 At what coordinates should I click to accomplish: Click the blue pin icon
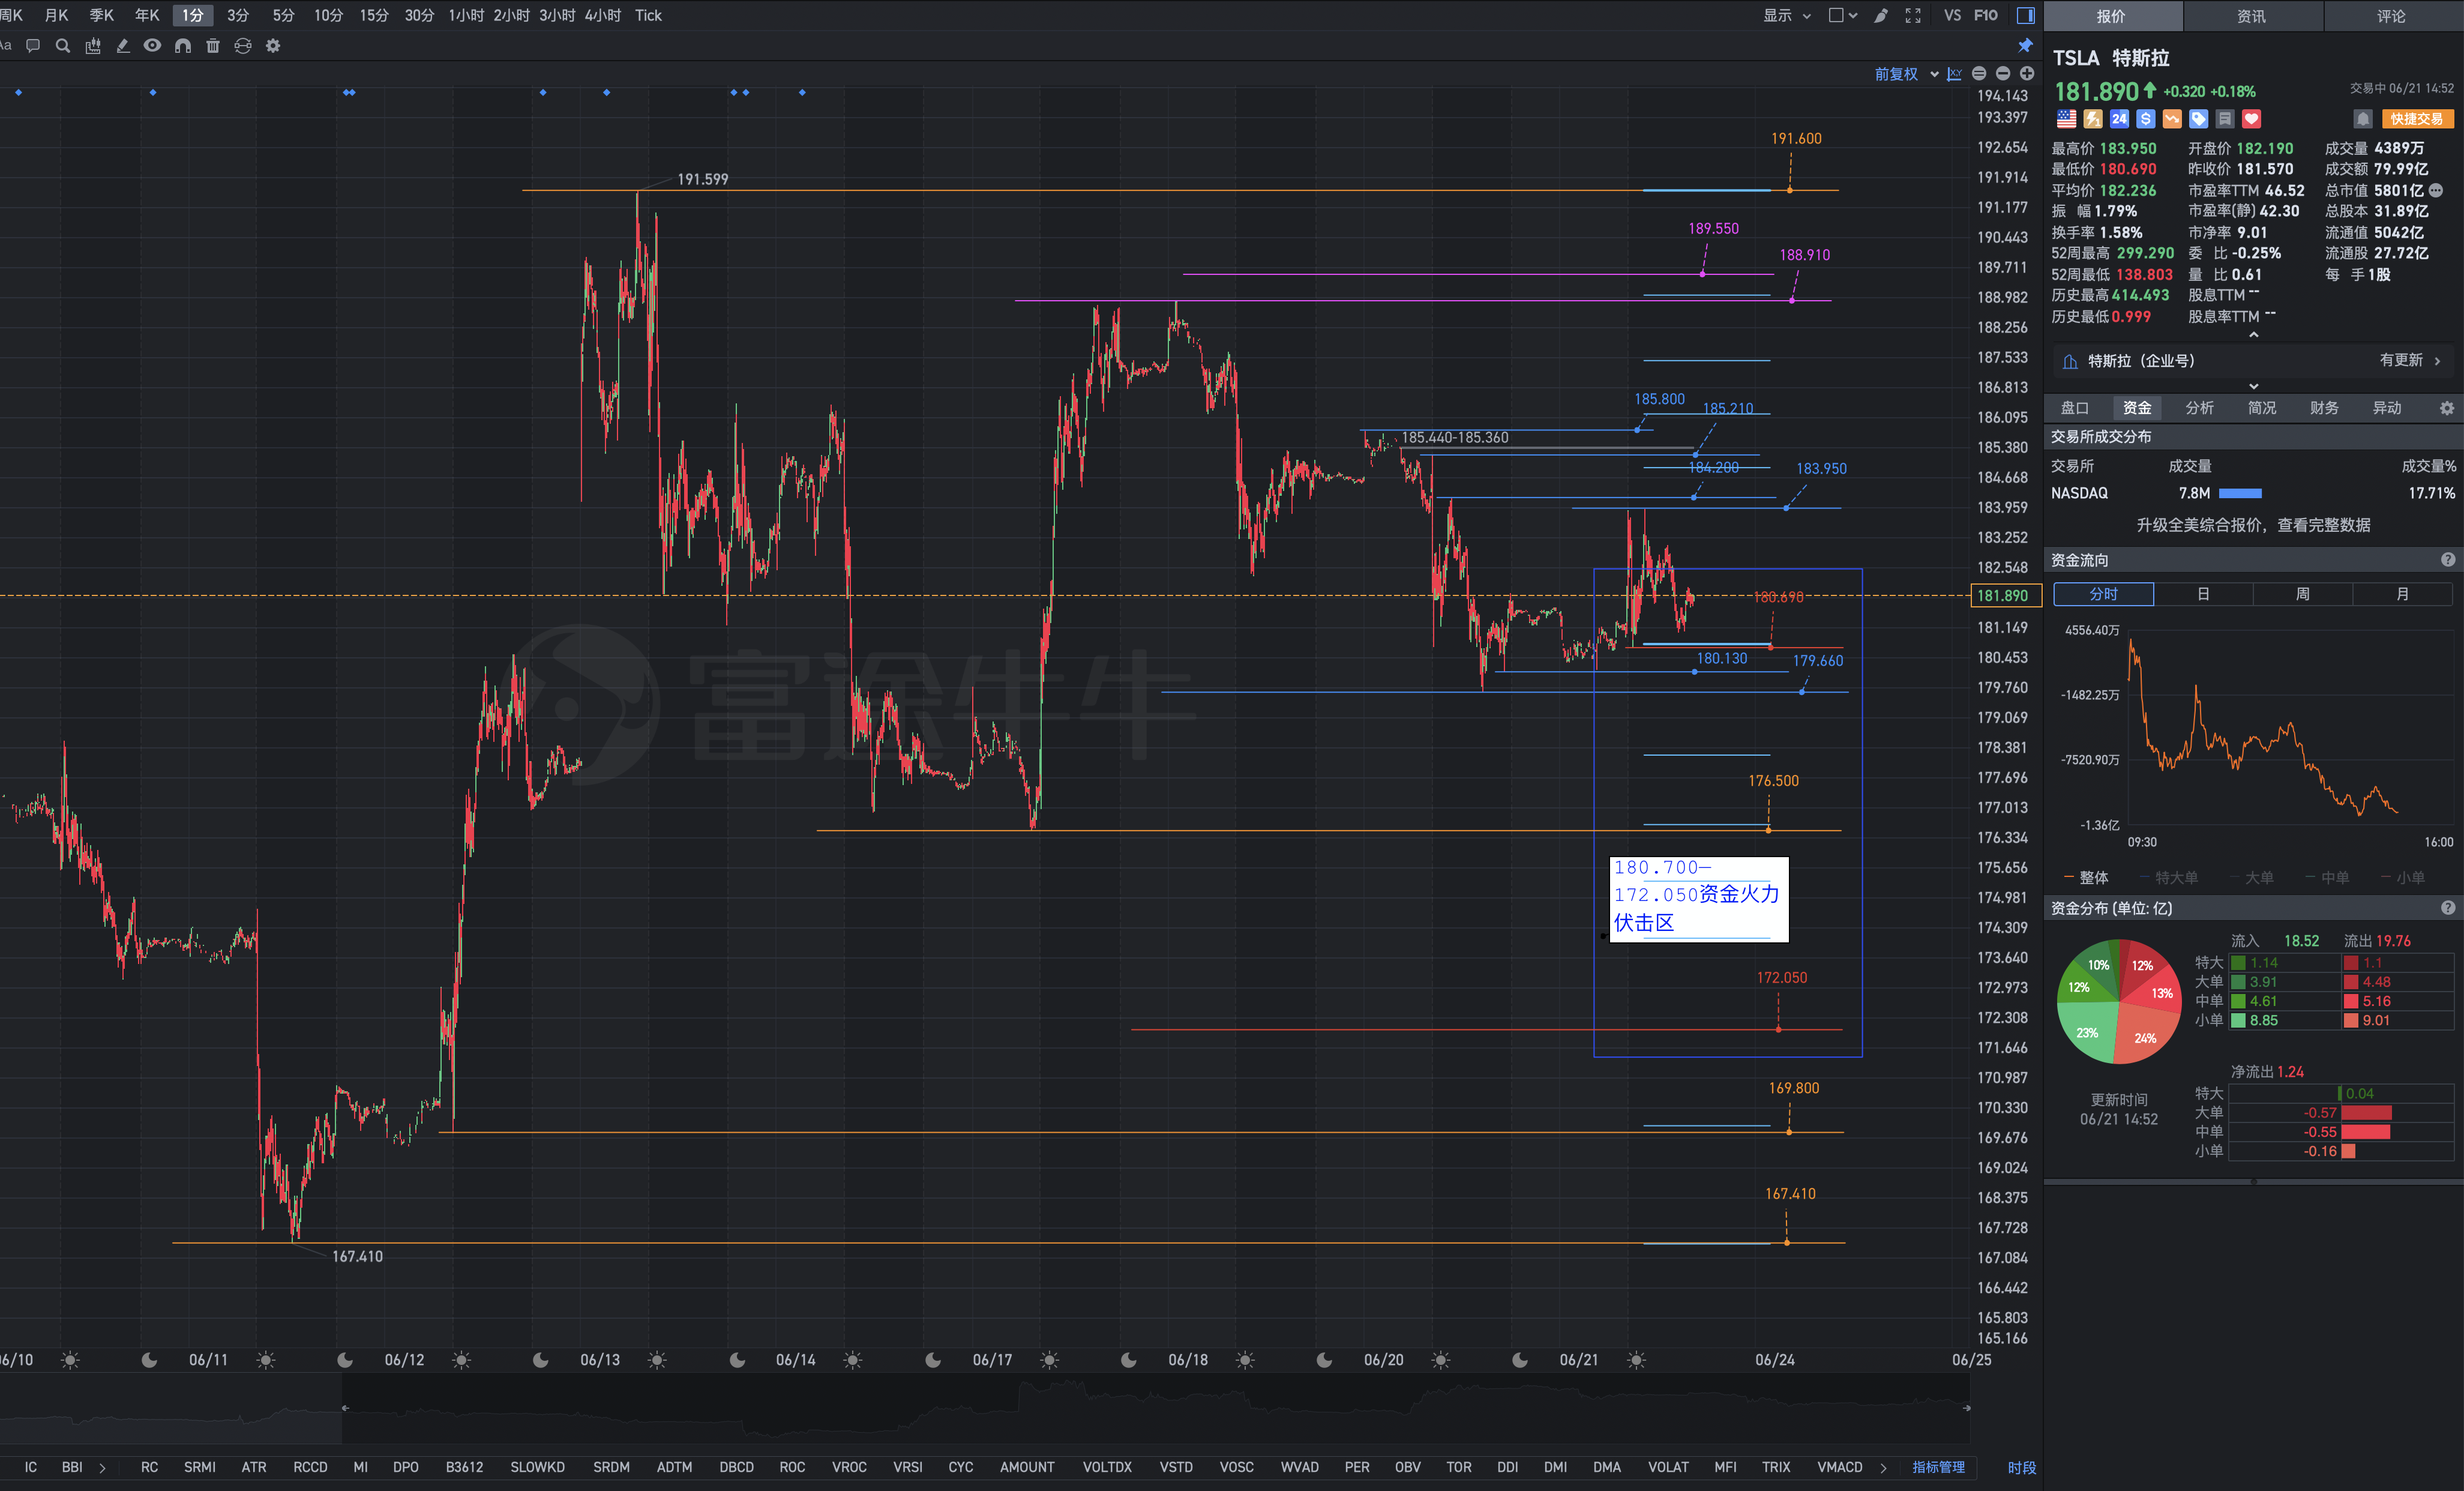tap(2025, 45)
